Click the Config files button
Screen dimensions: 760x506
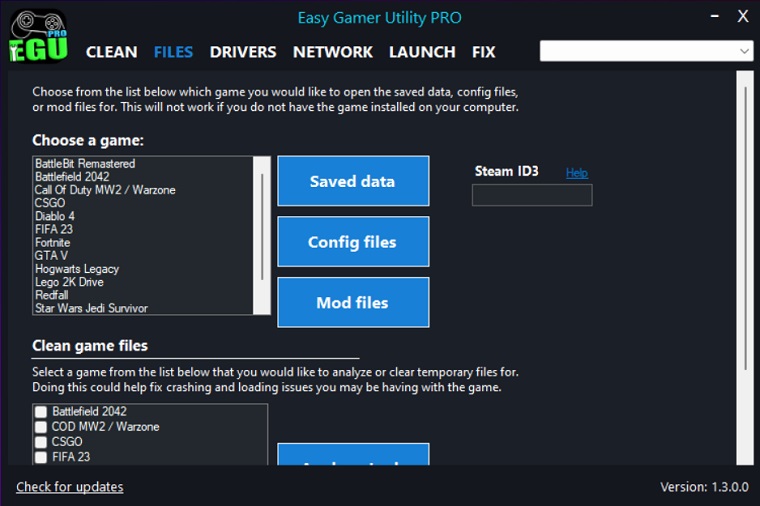(x=353, y=241)
